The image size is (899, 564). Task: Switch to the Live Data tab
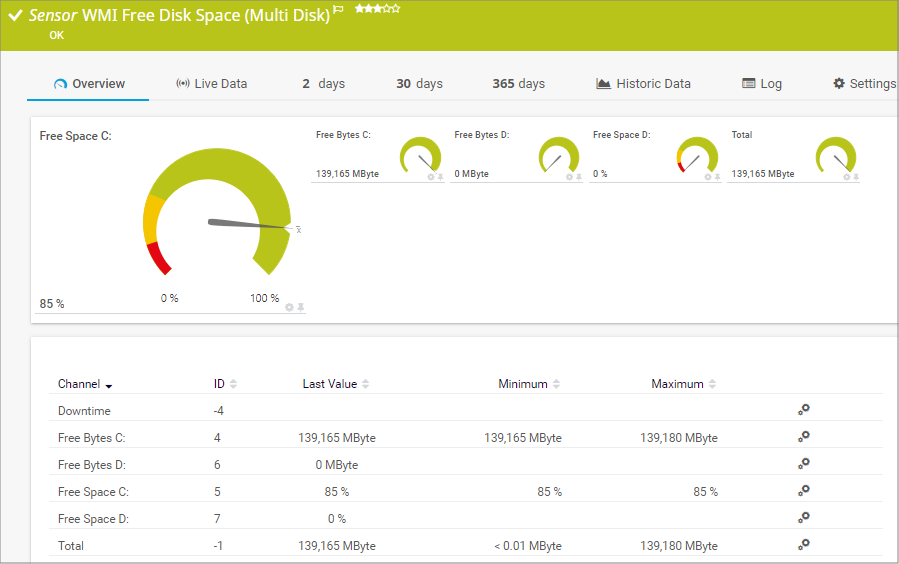211,84
